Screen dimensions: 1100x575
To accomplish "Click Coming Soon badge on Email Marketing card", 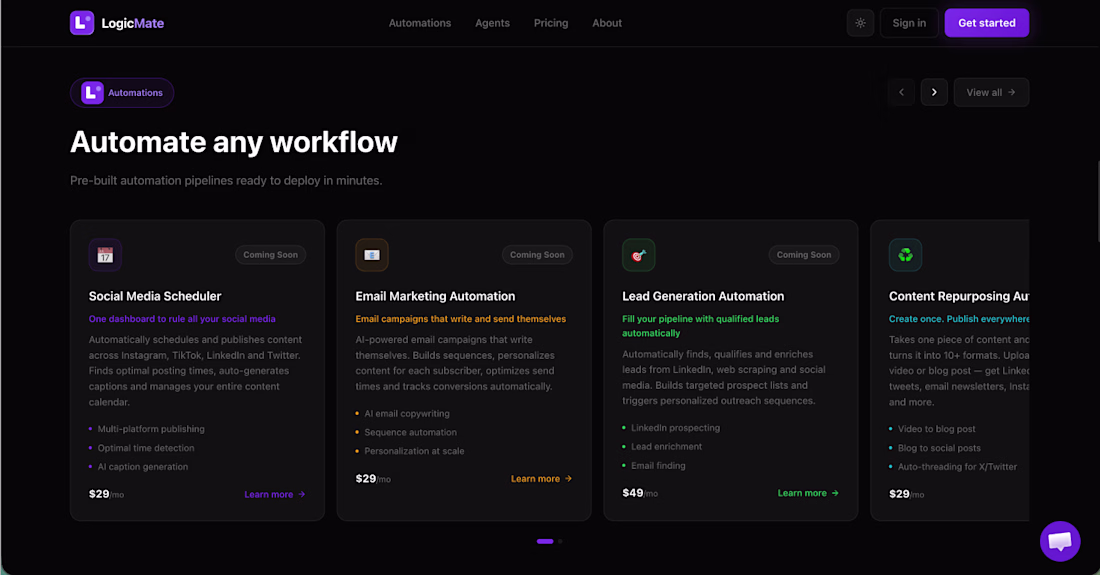I will [537, 255].
